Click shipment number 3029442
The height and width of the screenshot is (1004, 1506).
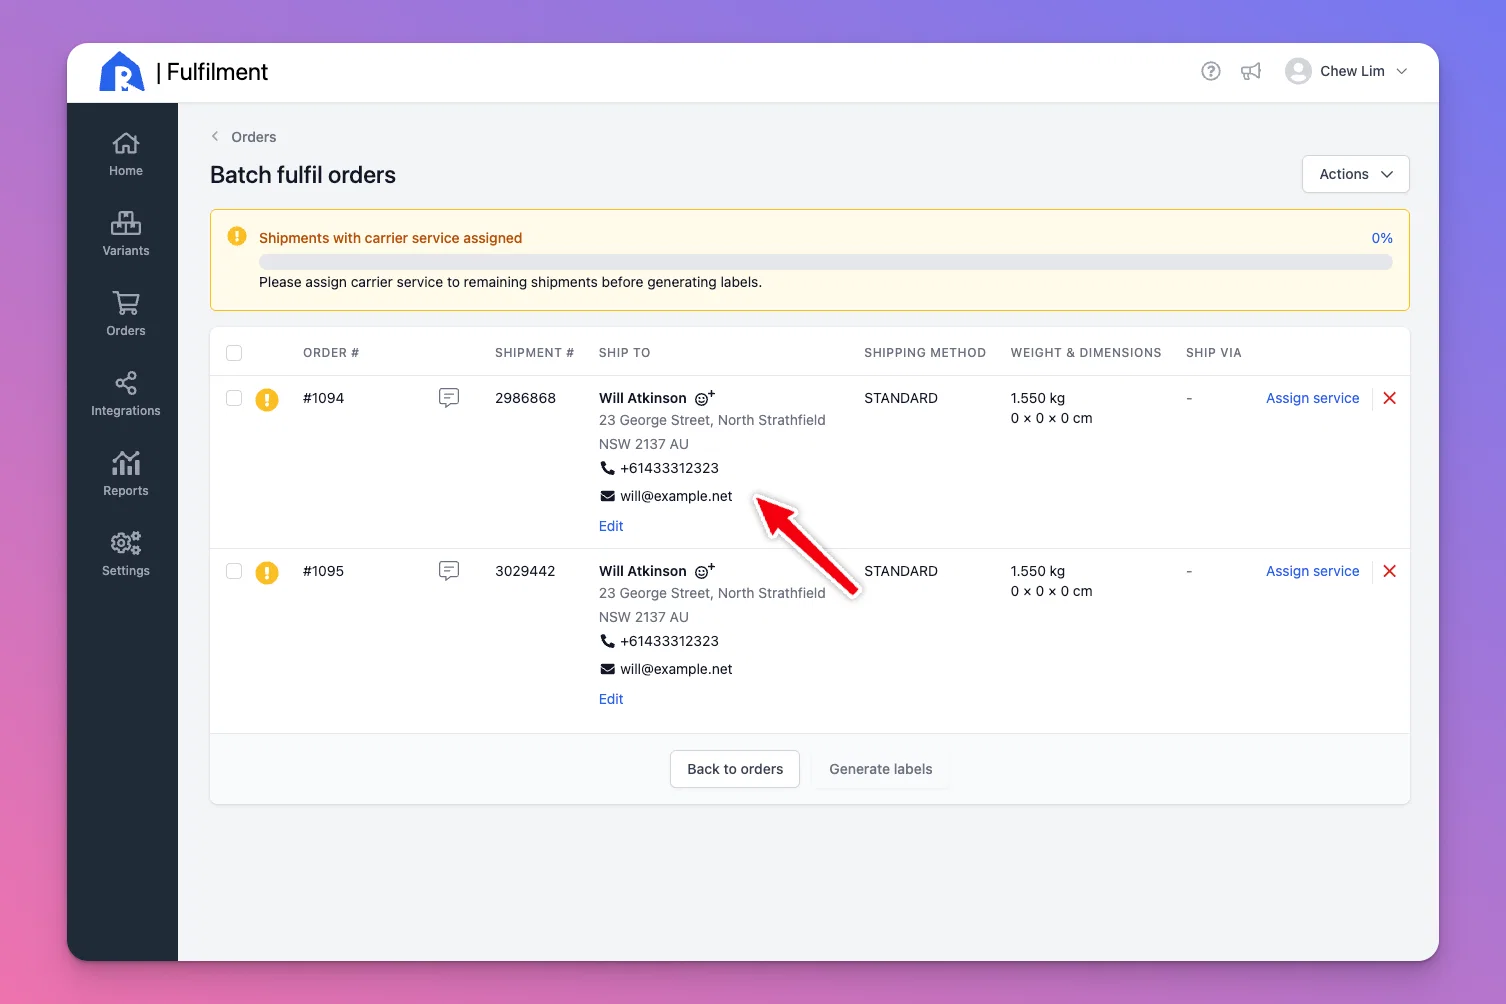click(525, 571)
